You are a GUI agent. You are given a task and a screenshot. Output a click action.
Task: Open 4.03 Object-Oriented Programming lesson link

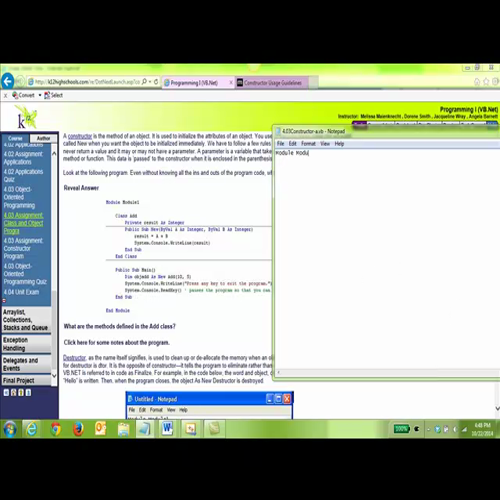tap(19, 197)
